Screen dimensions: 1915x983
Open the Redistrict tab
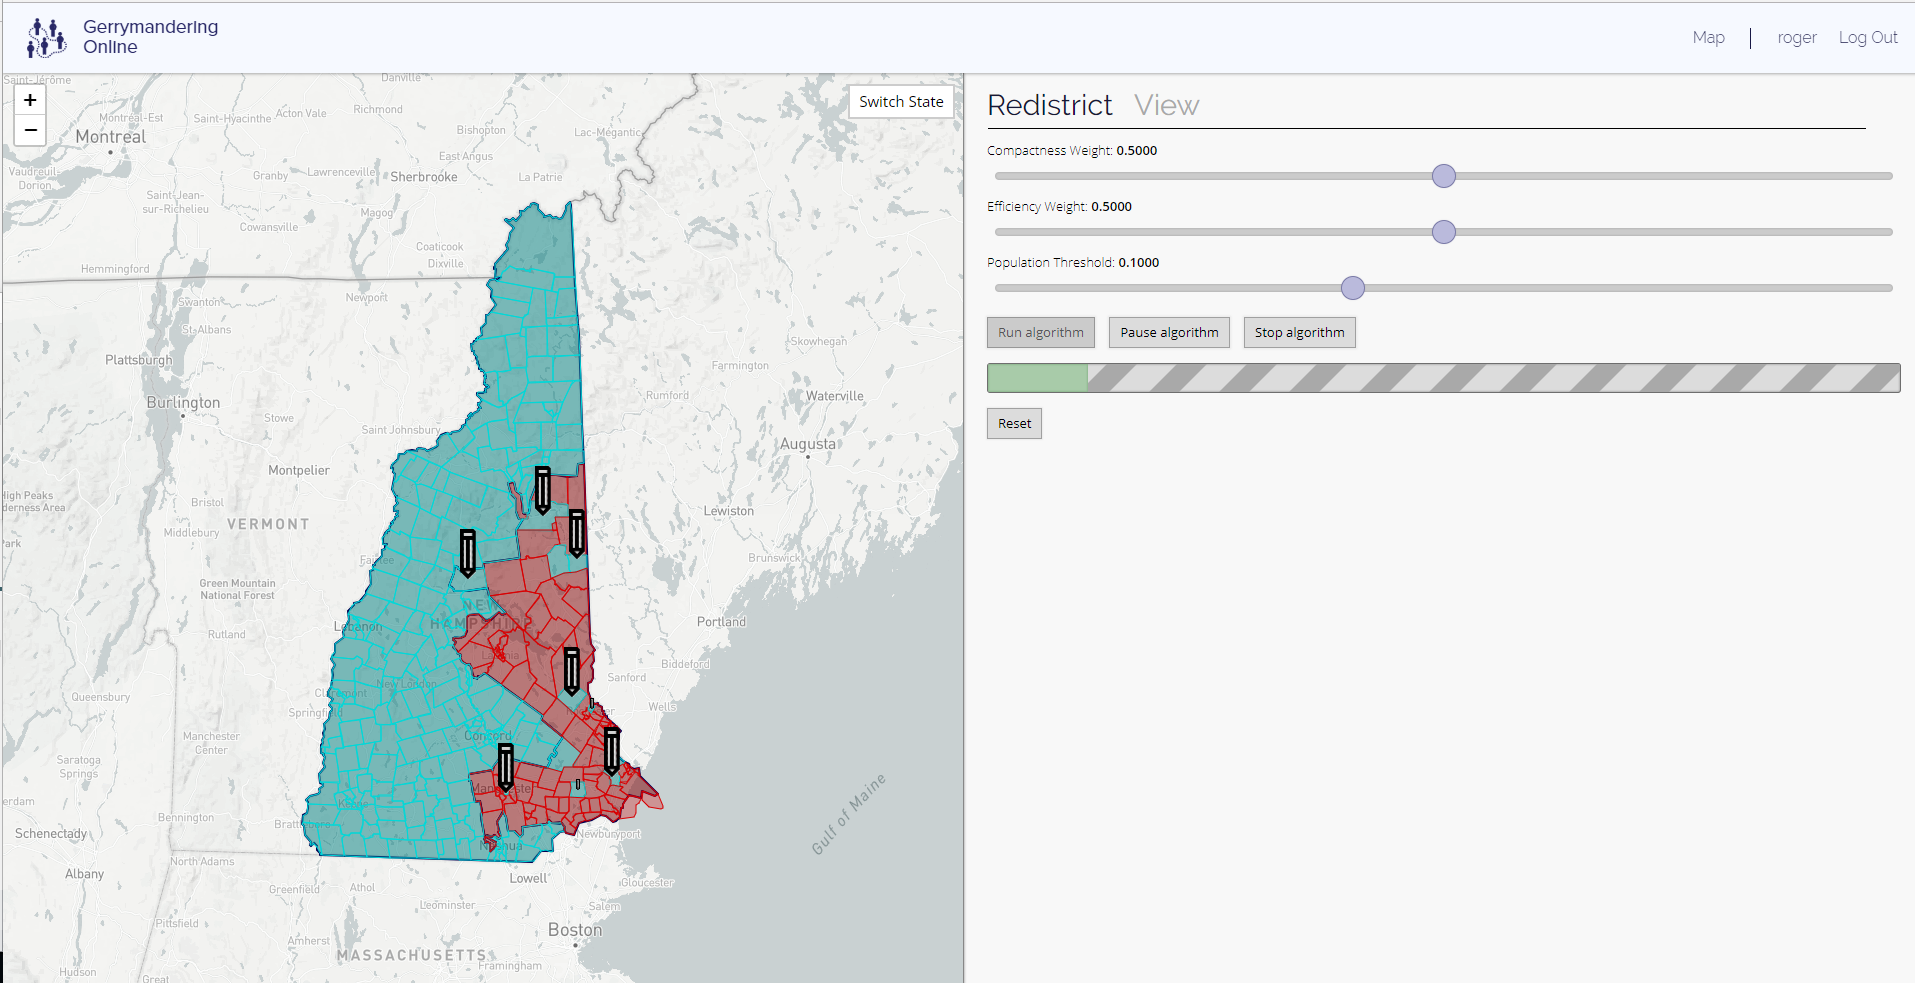click(1050, 105)
